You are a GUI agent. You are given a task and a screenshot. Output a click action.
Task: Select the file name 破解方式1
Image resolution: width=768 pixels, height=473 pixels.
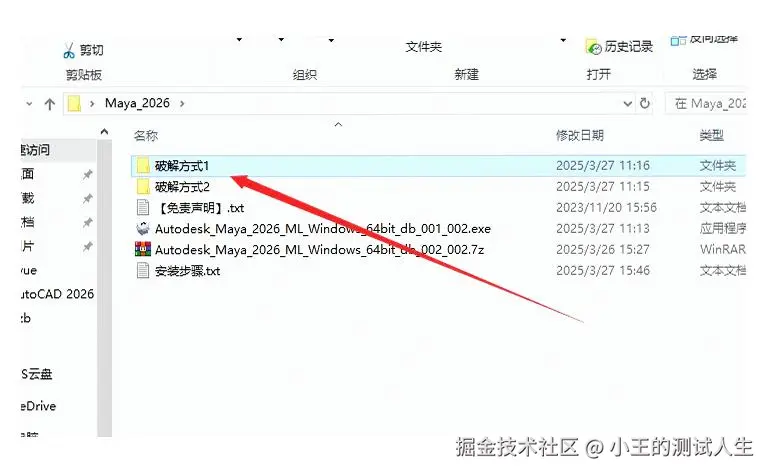[x=182, y=166]
